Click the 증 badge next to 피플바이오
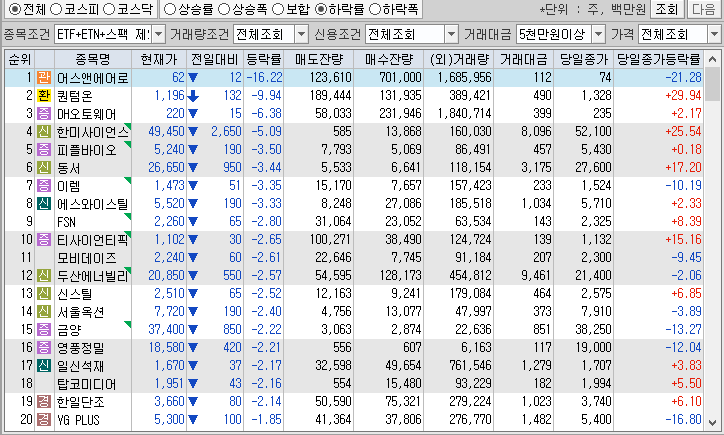The width and height of the screenshot is (724, 435). 44,150
